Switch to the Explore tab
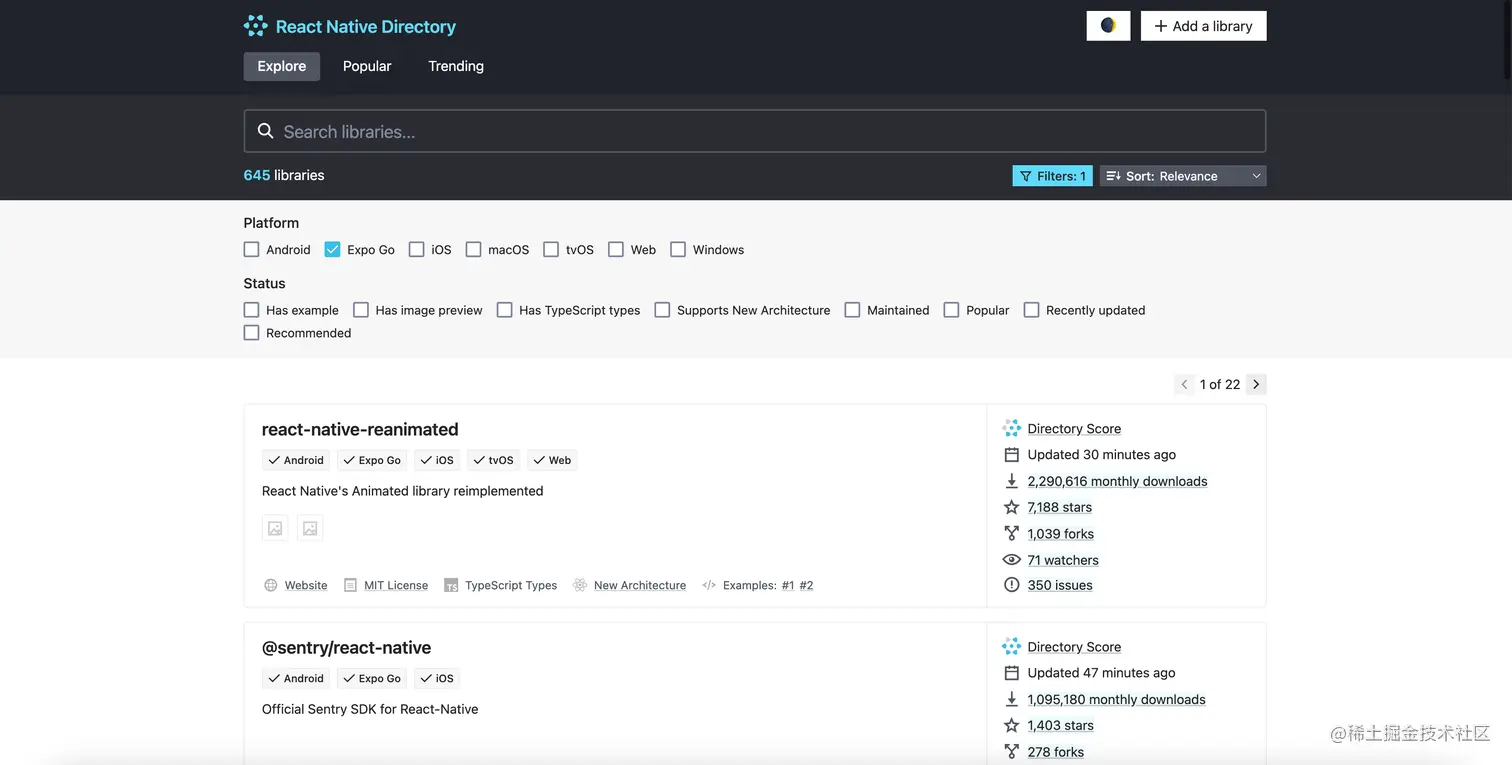This screenshot has width=1512, height=765. tap(282, 66)
